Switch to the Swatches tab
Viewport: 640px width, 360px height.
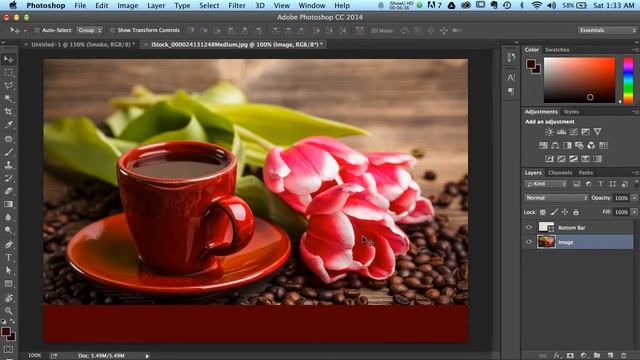[557, 50]
